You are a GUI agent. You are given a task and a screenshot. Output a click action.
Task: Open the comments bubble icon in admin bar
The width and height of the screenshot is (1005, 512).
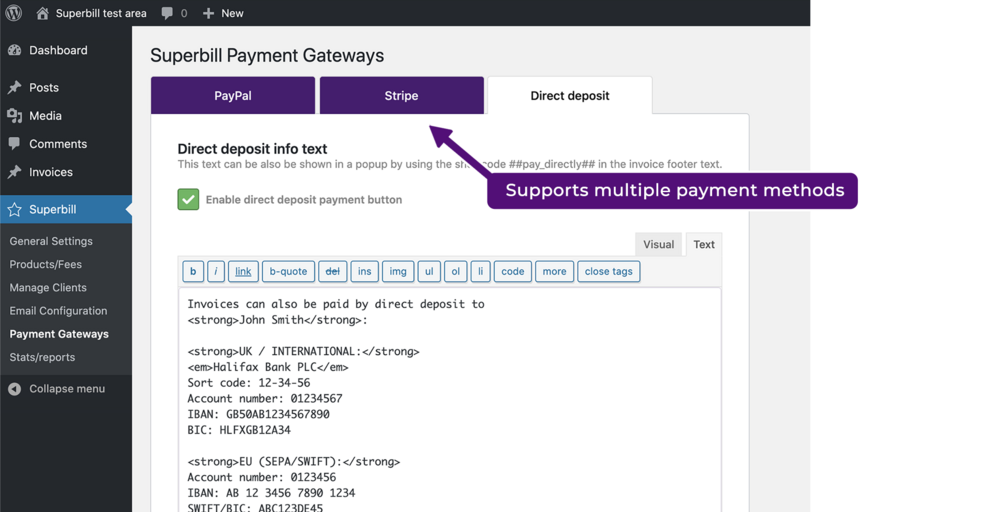tap(167, 13)
